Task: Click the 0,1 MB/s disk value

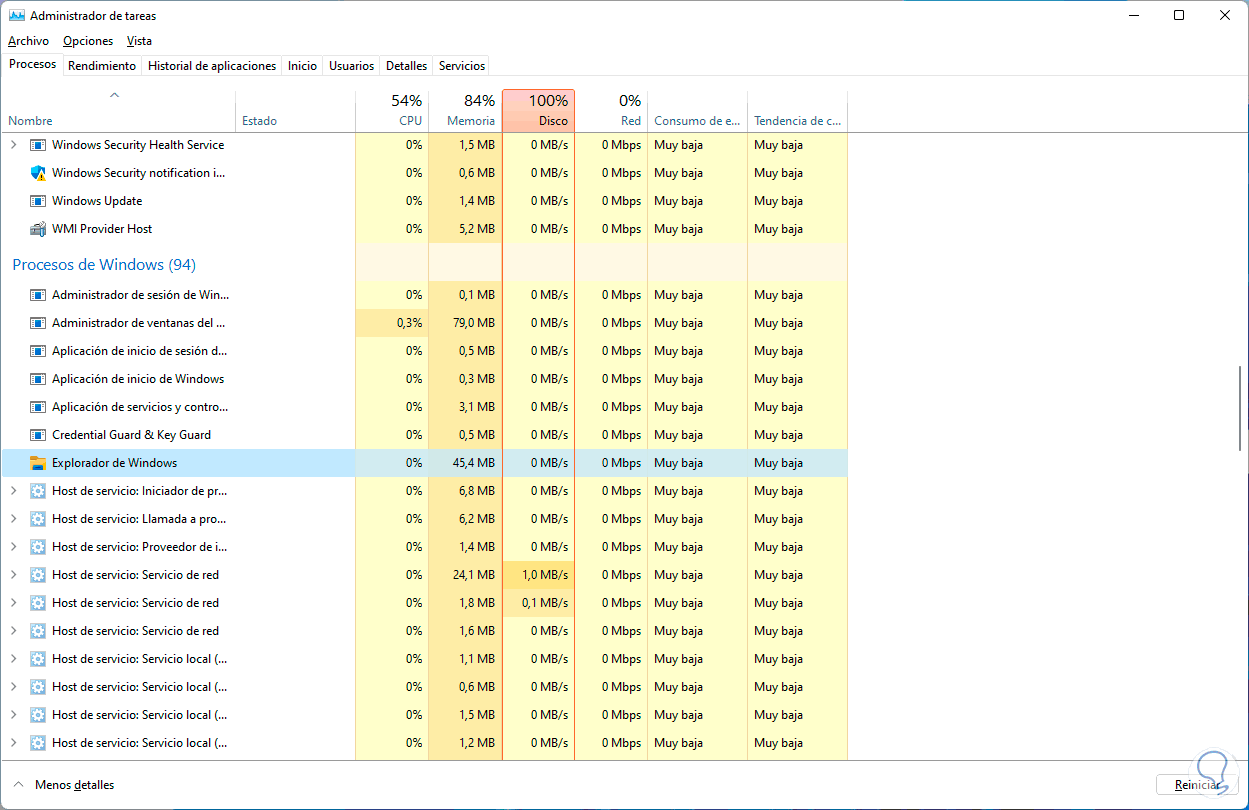Action: click(x=545, y=603)
